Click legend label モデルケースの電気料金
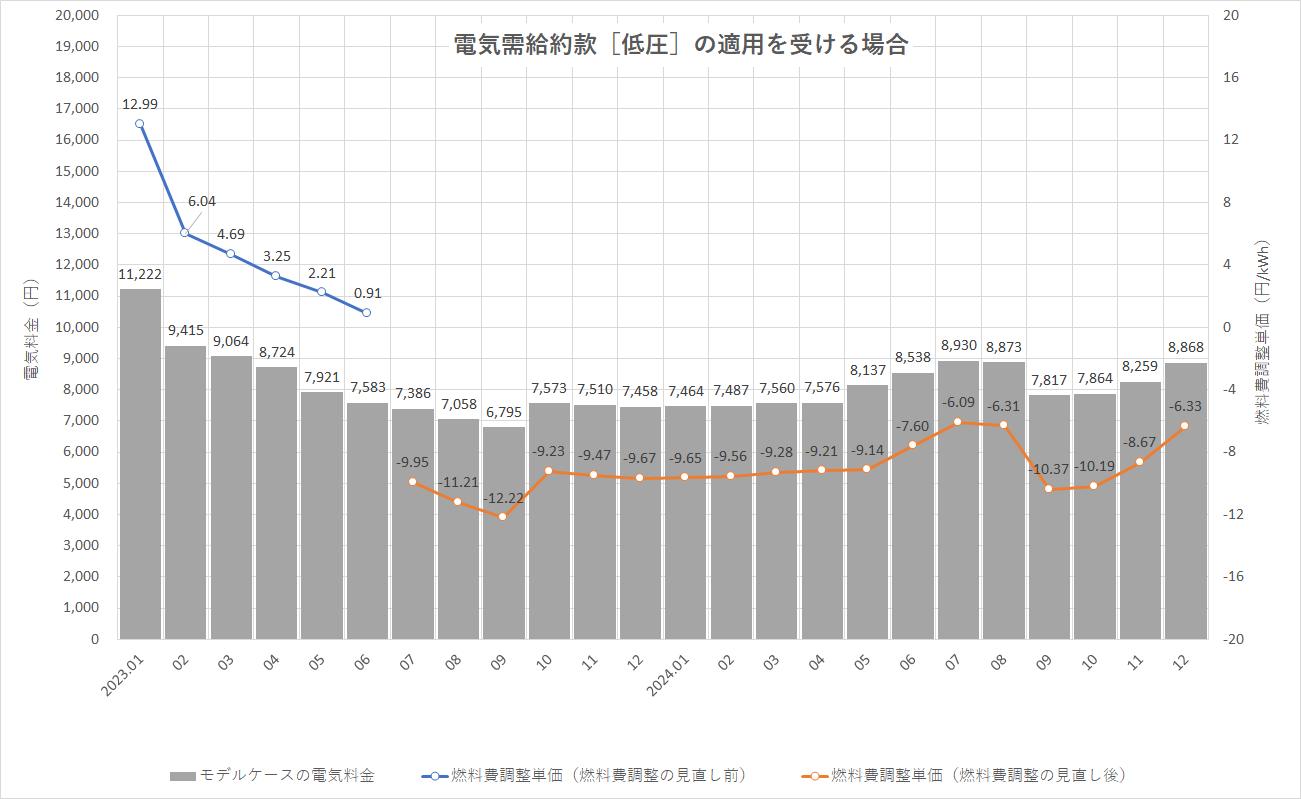Viewport: 1301px width, 799px height. (287, 775)
